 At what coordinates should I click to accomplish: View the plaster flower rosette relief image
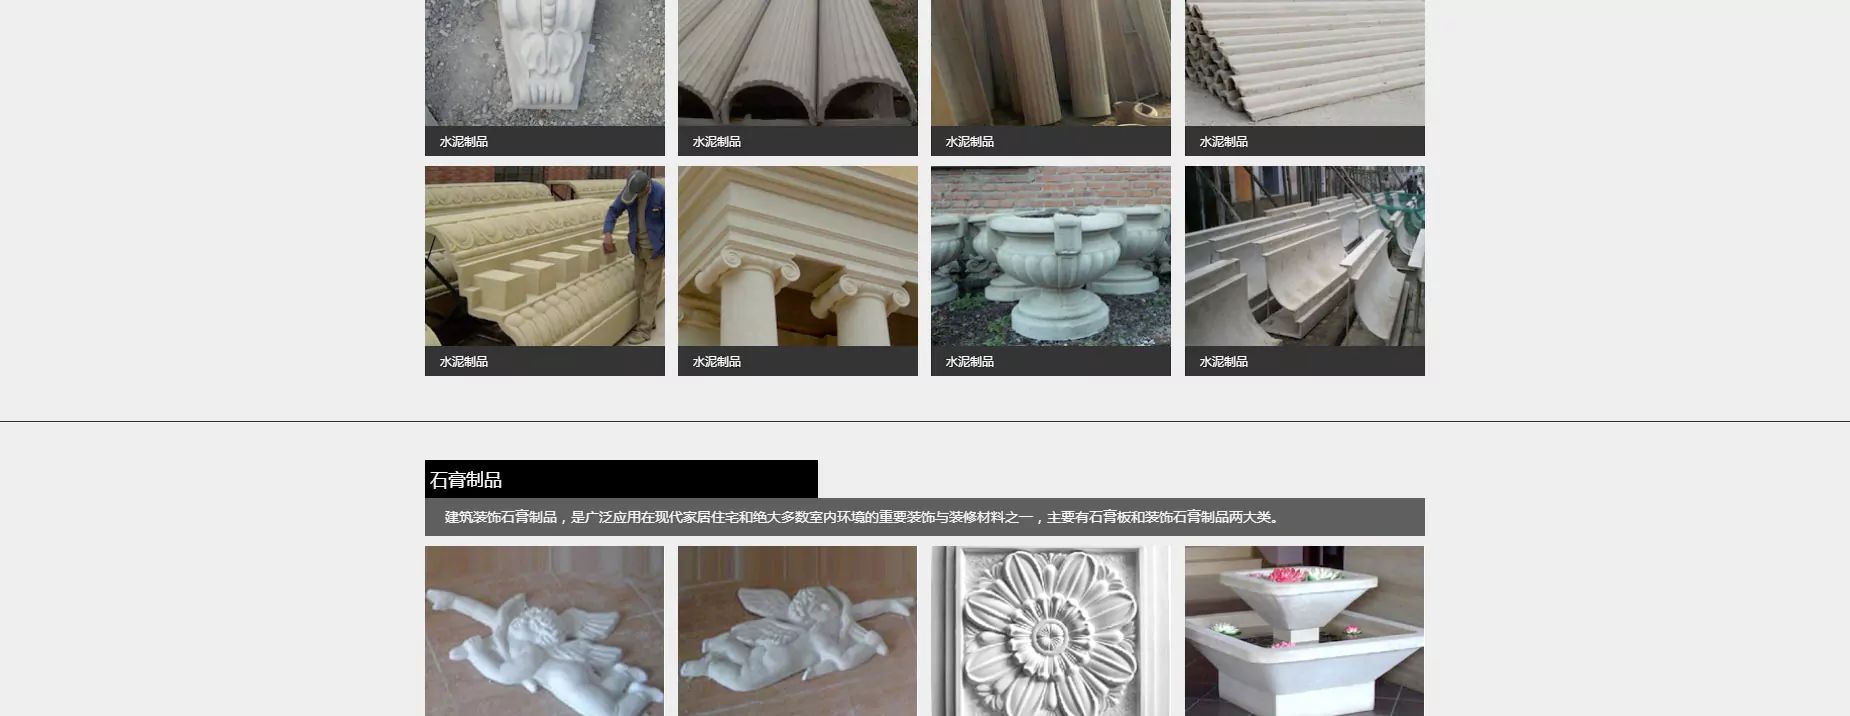(1051, 631)
